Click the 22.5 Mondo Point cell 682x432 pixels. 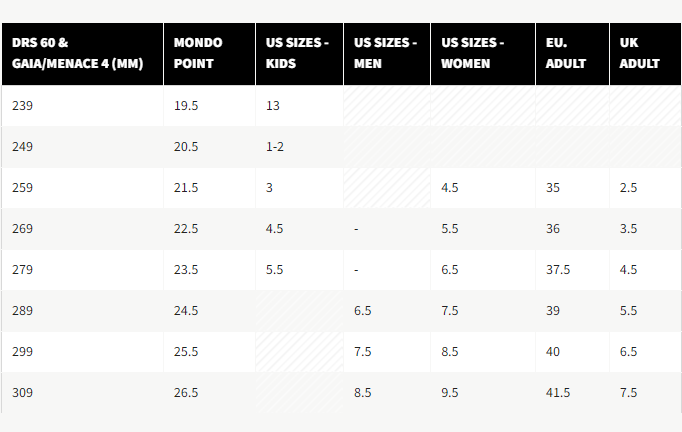186,228
